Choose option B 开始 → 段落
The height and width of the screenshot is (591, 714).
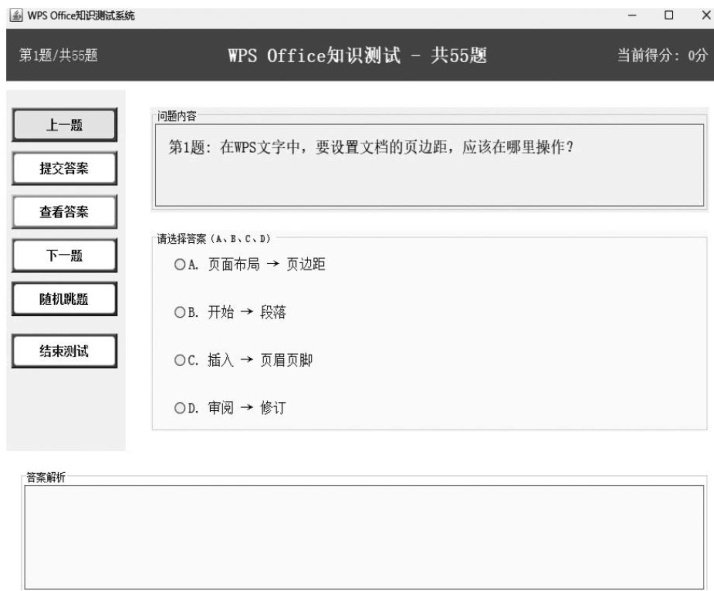pos(181,313)
